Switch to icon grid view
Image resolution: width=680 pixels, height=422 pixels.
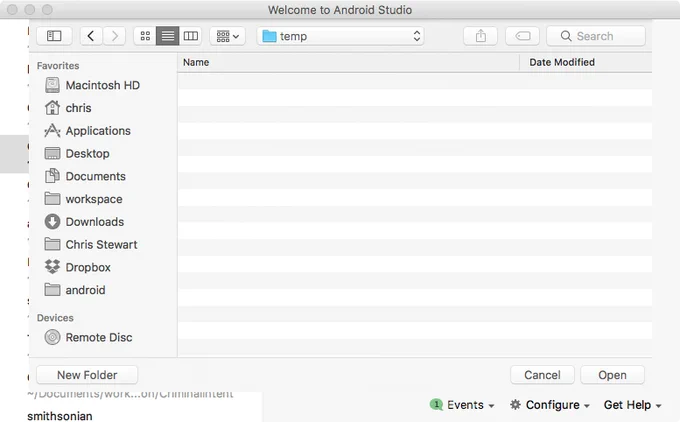pos(145,36)
